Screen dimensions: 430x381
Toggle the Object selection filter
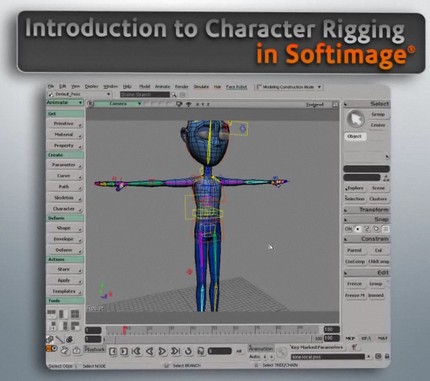pyautogui.click(x=355, y=136)
